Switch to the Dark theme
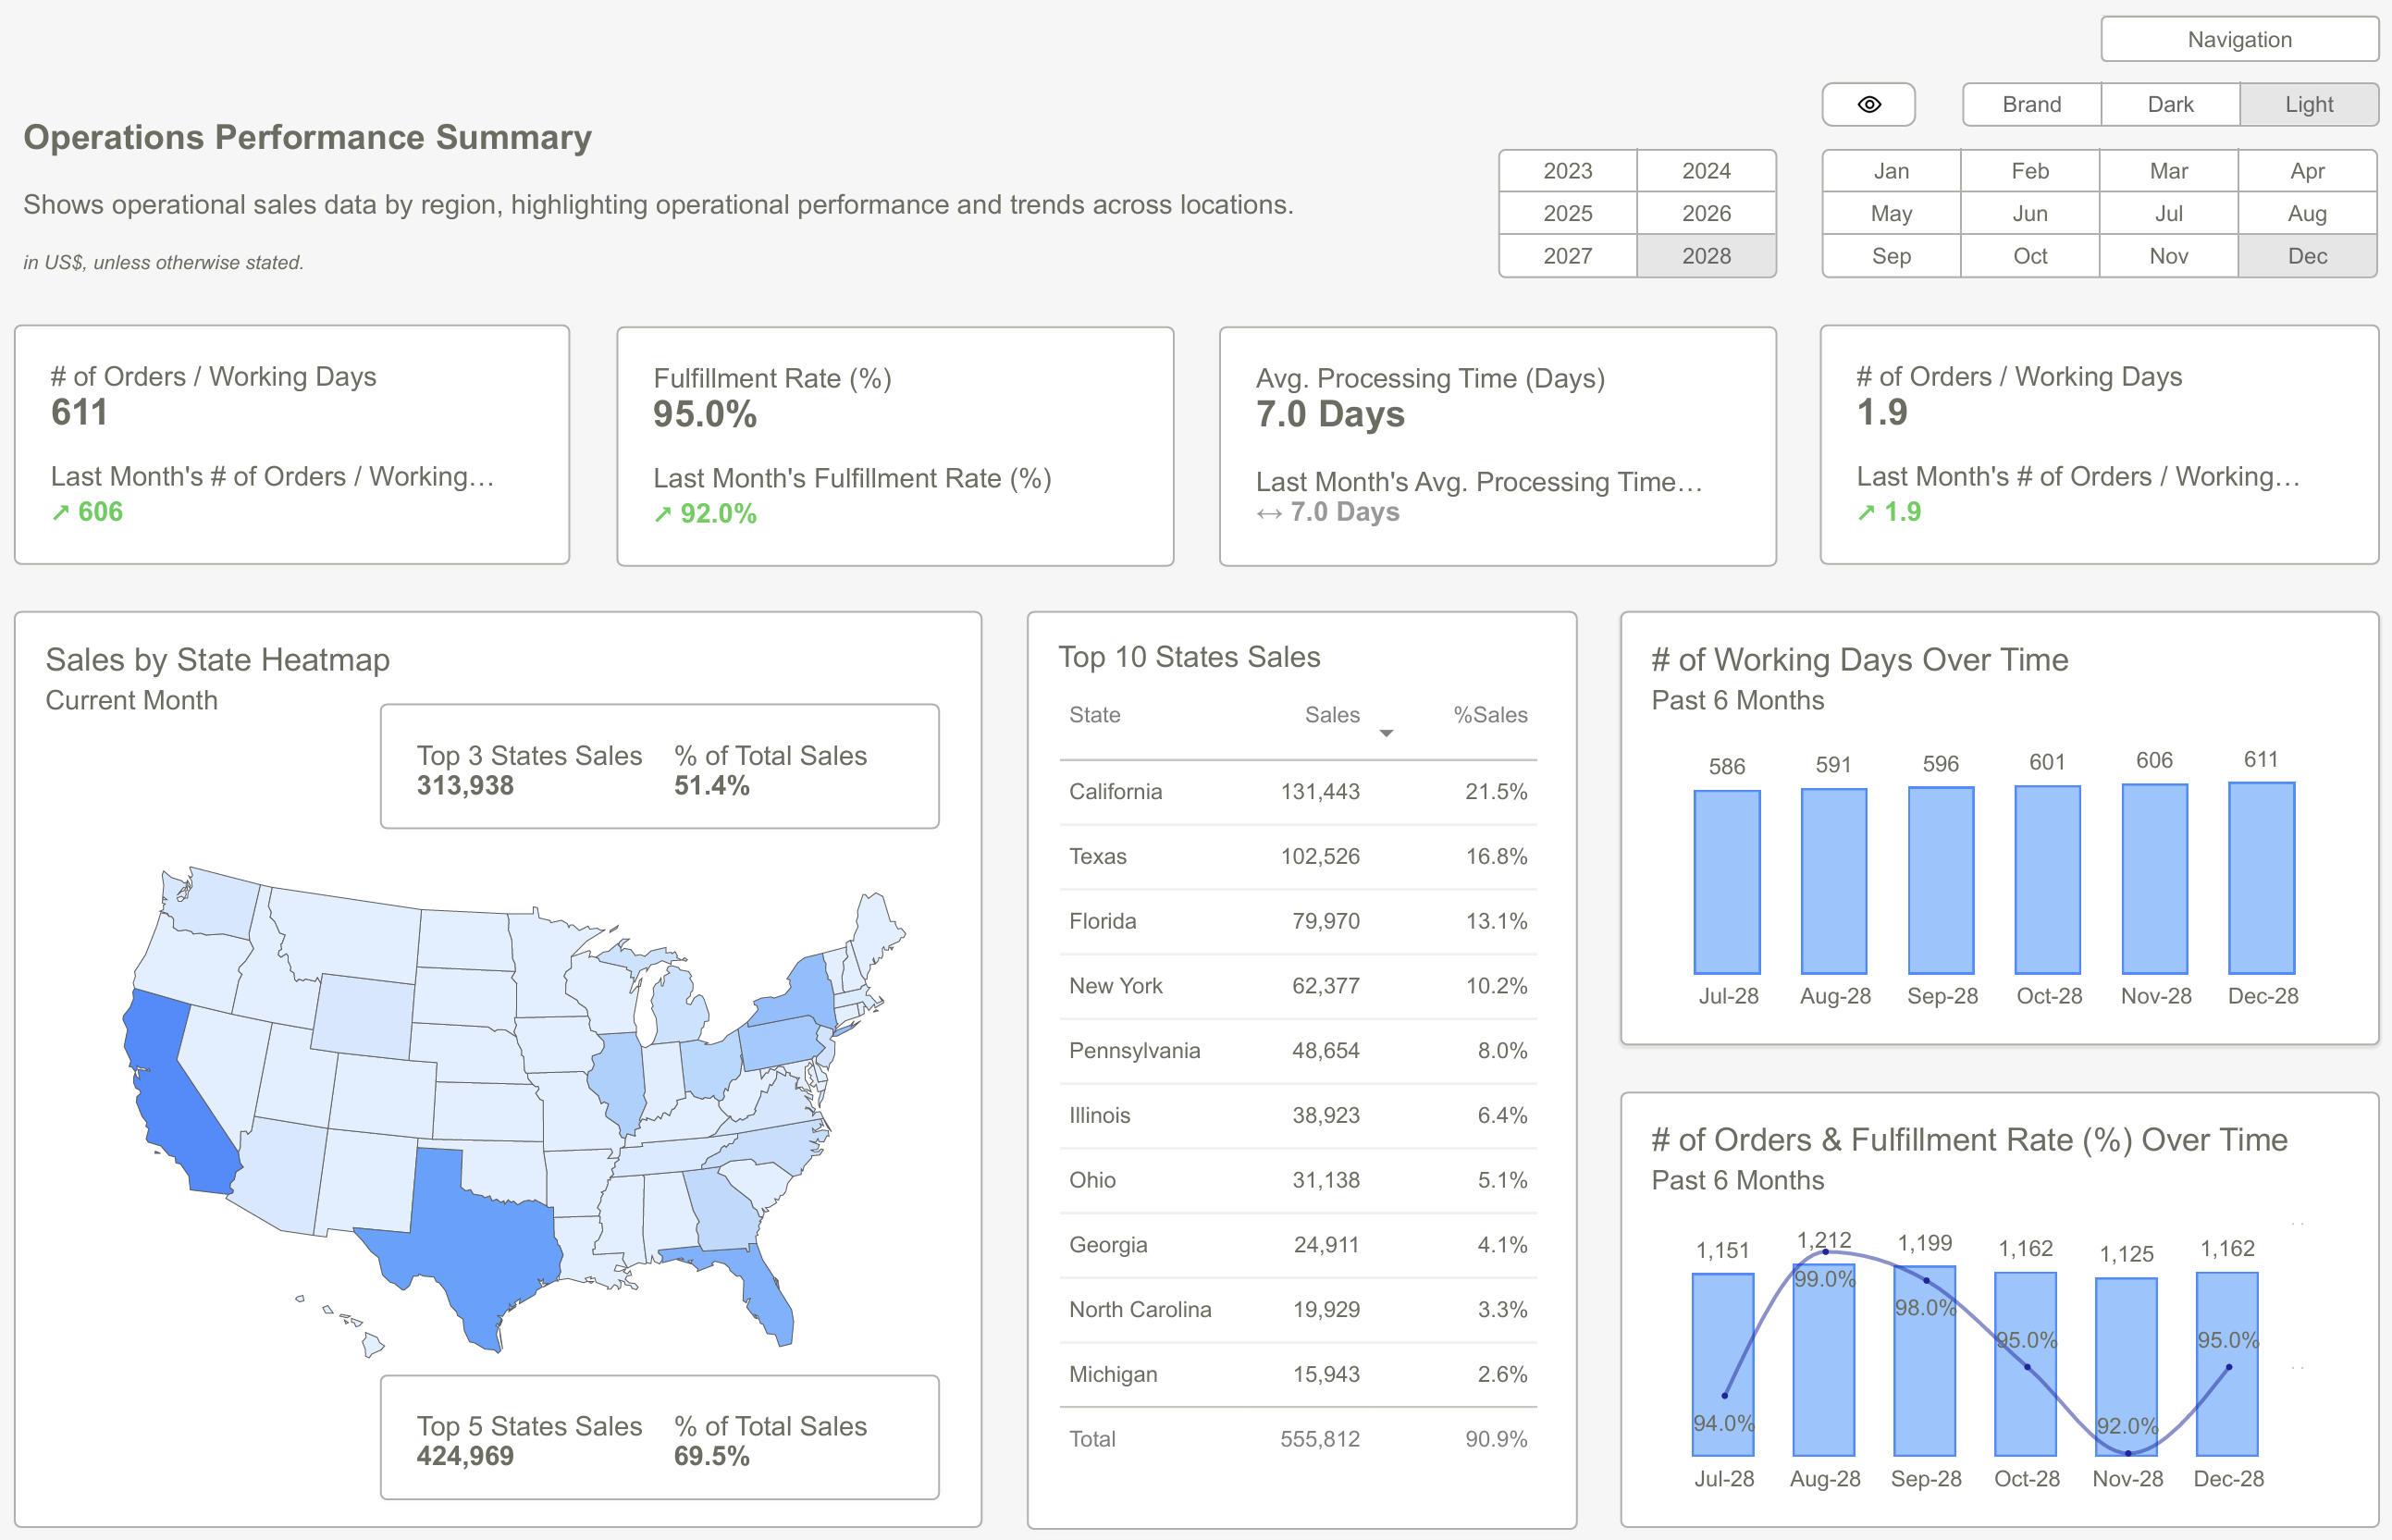Screen dimensions: 2392x1540 tap(2170, 104)
